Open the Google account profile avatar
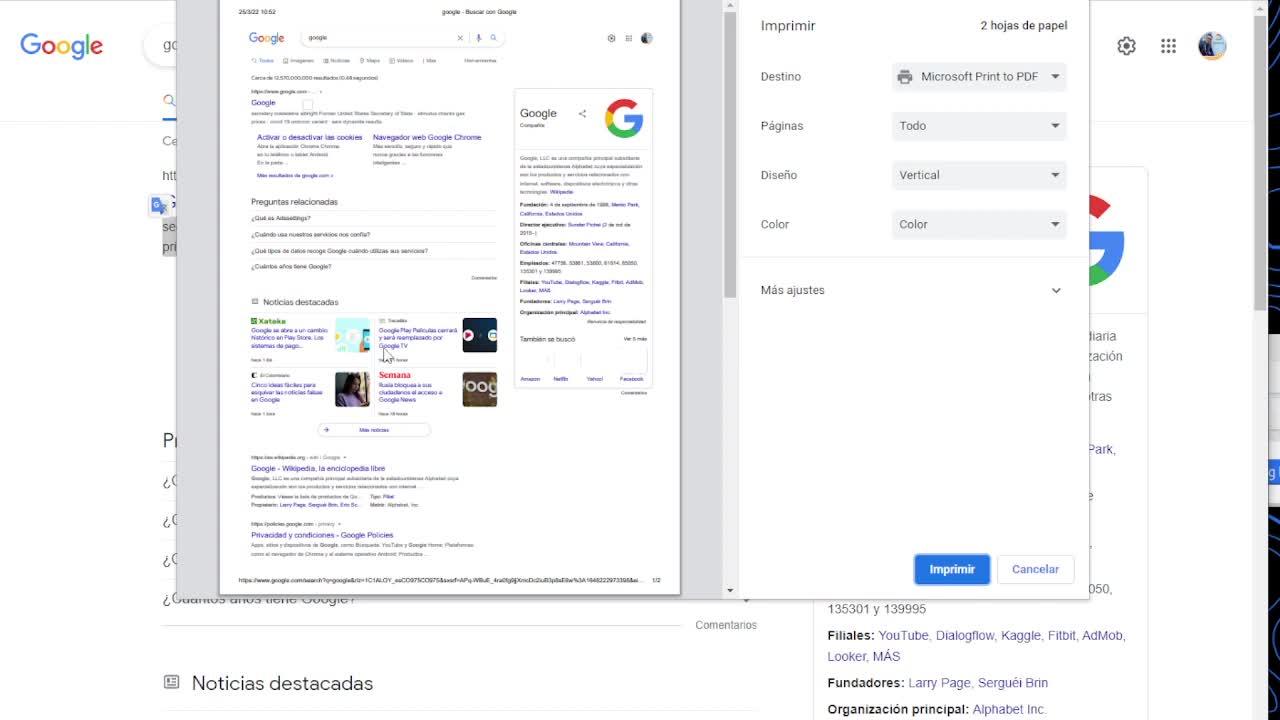1280x720 pixels. point(1212,46)
